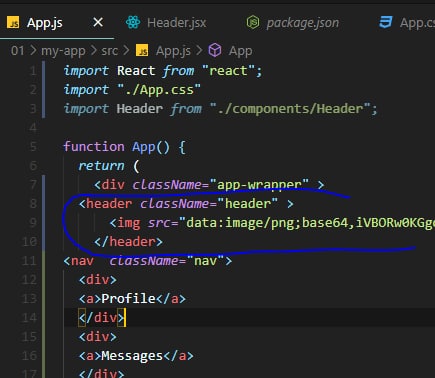Click the "./components/Header" path string
This screenshot has height=378, width=435.
pyautogui.click(x=290, y=109)
